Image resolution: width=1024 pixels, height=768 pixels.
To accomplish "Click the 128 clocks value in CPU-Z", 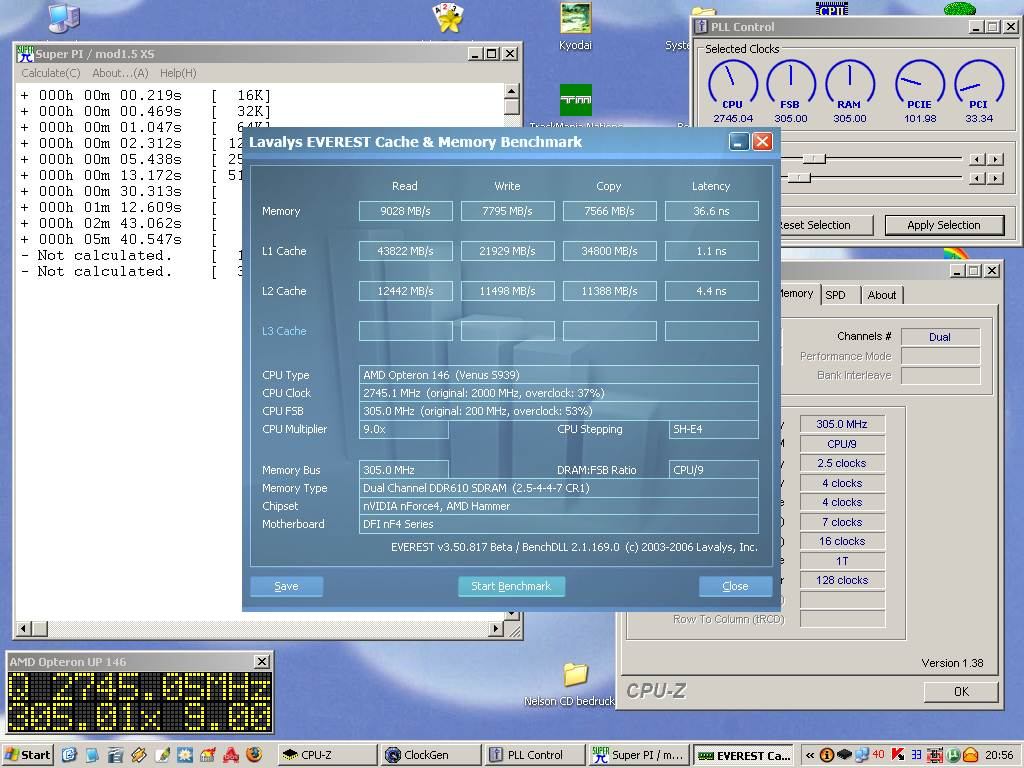I will point(842,580).
